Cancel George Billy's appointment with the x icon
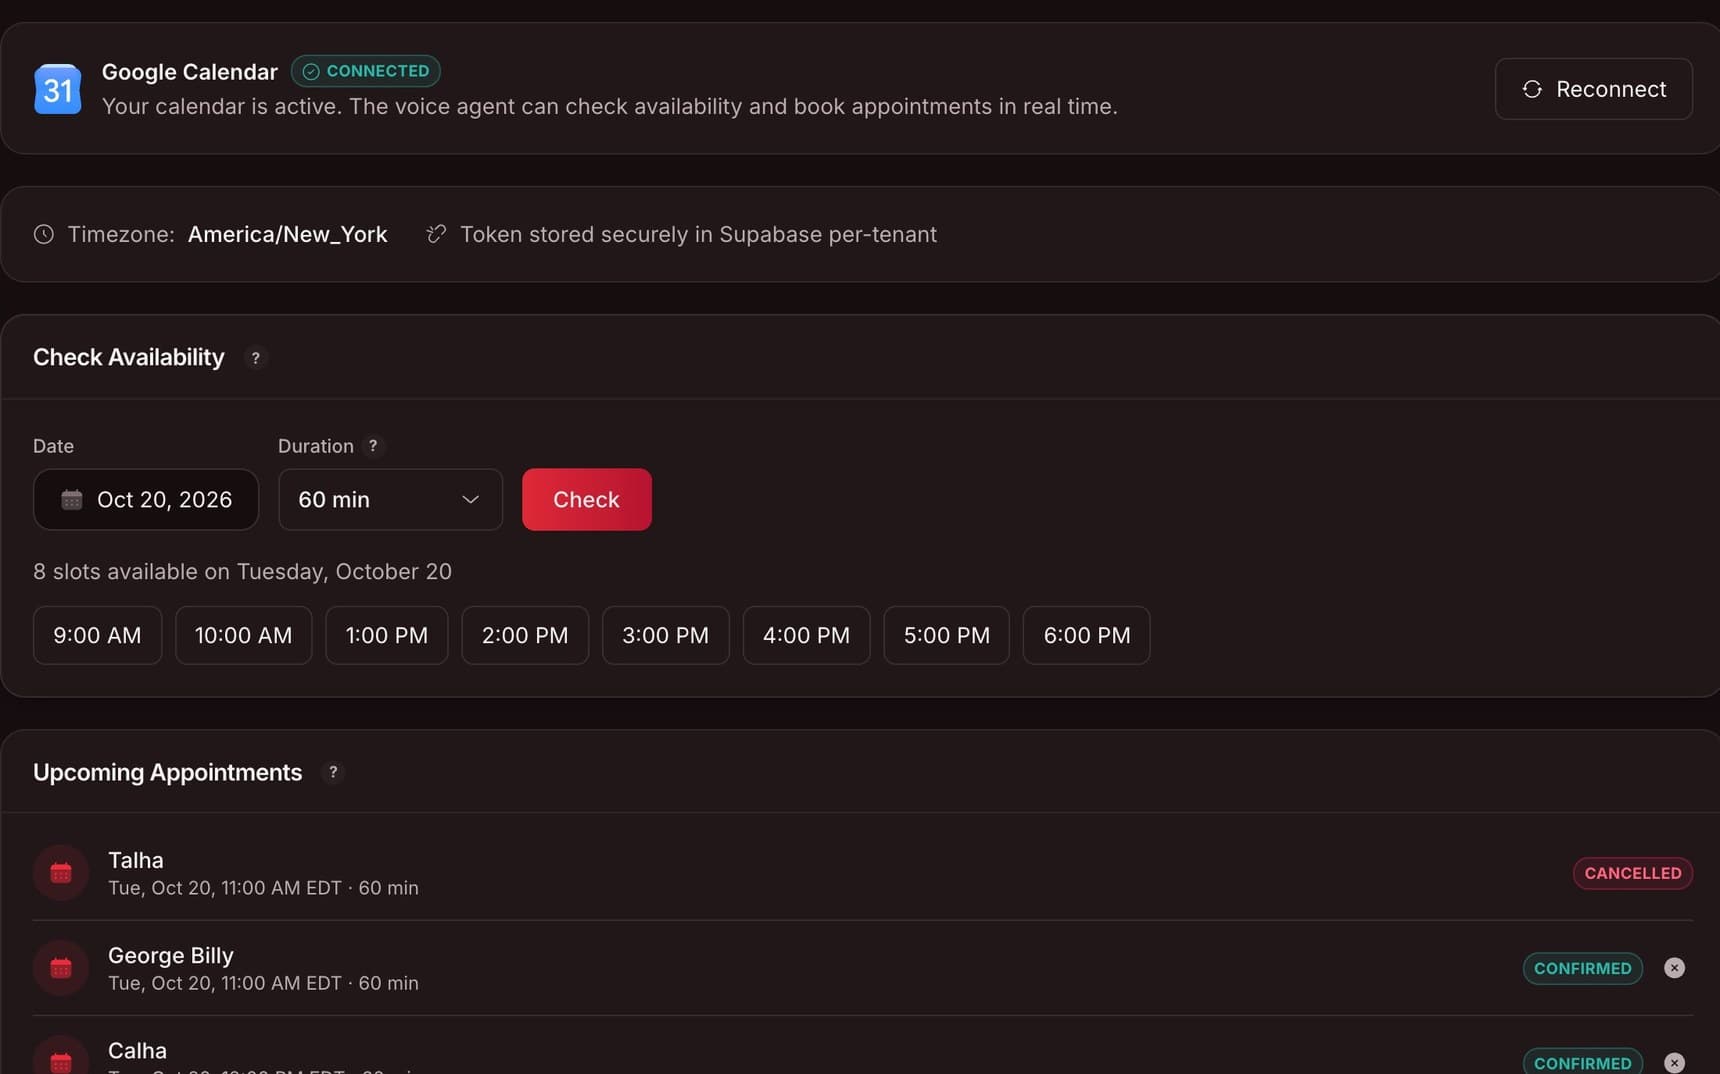The height and width of the screenshot is (1074, 1720). (1674, 968)
